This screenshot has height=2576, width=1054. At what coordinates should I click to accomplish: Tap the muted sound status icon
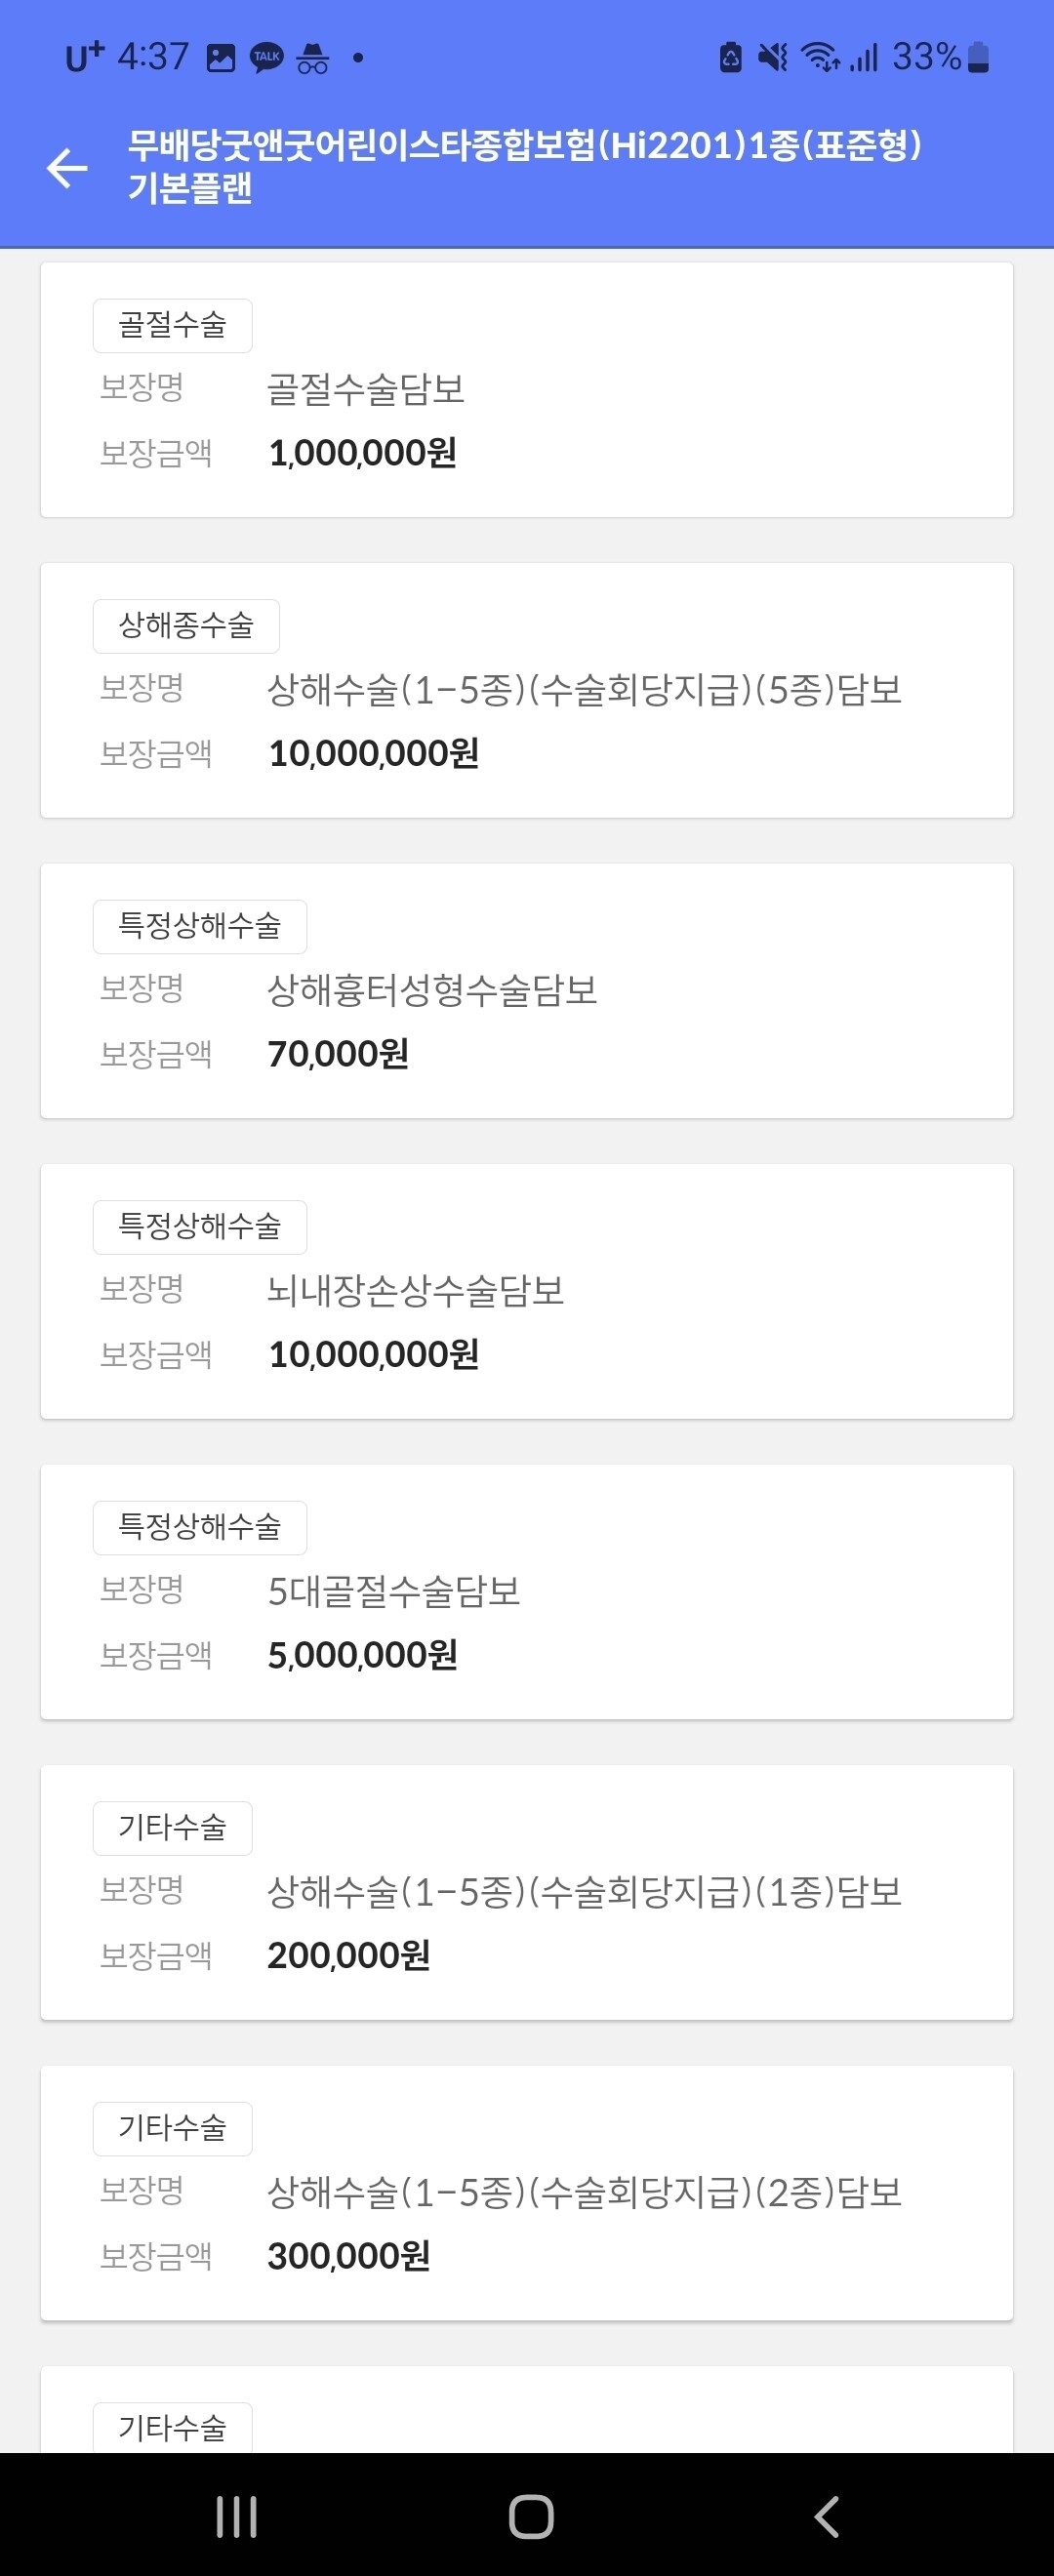pyautogui.click(x=772, y=57)
